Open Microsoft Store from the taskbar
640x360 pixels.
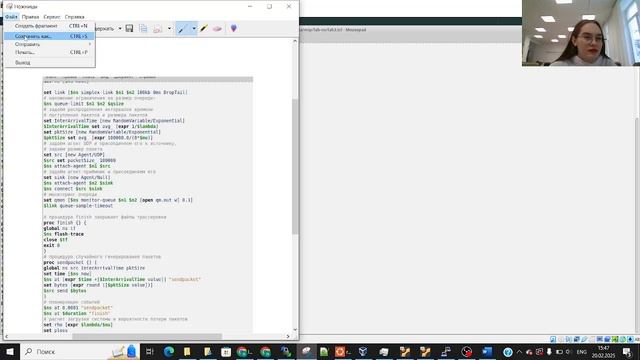click(226, 351)
